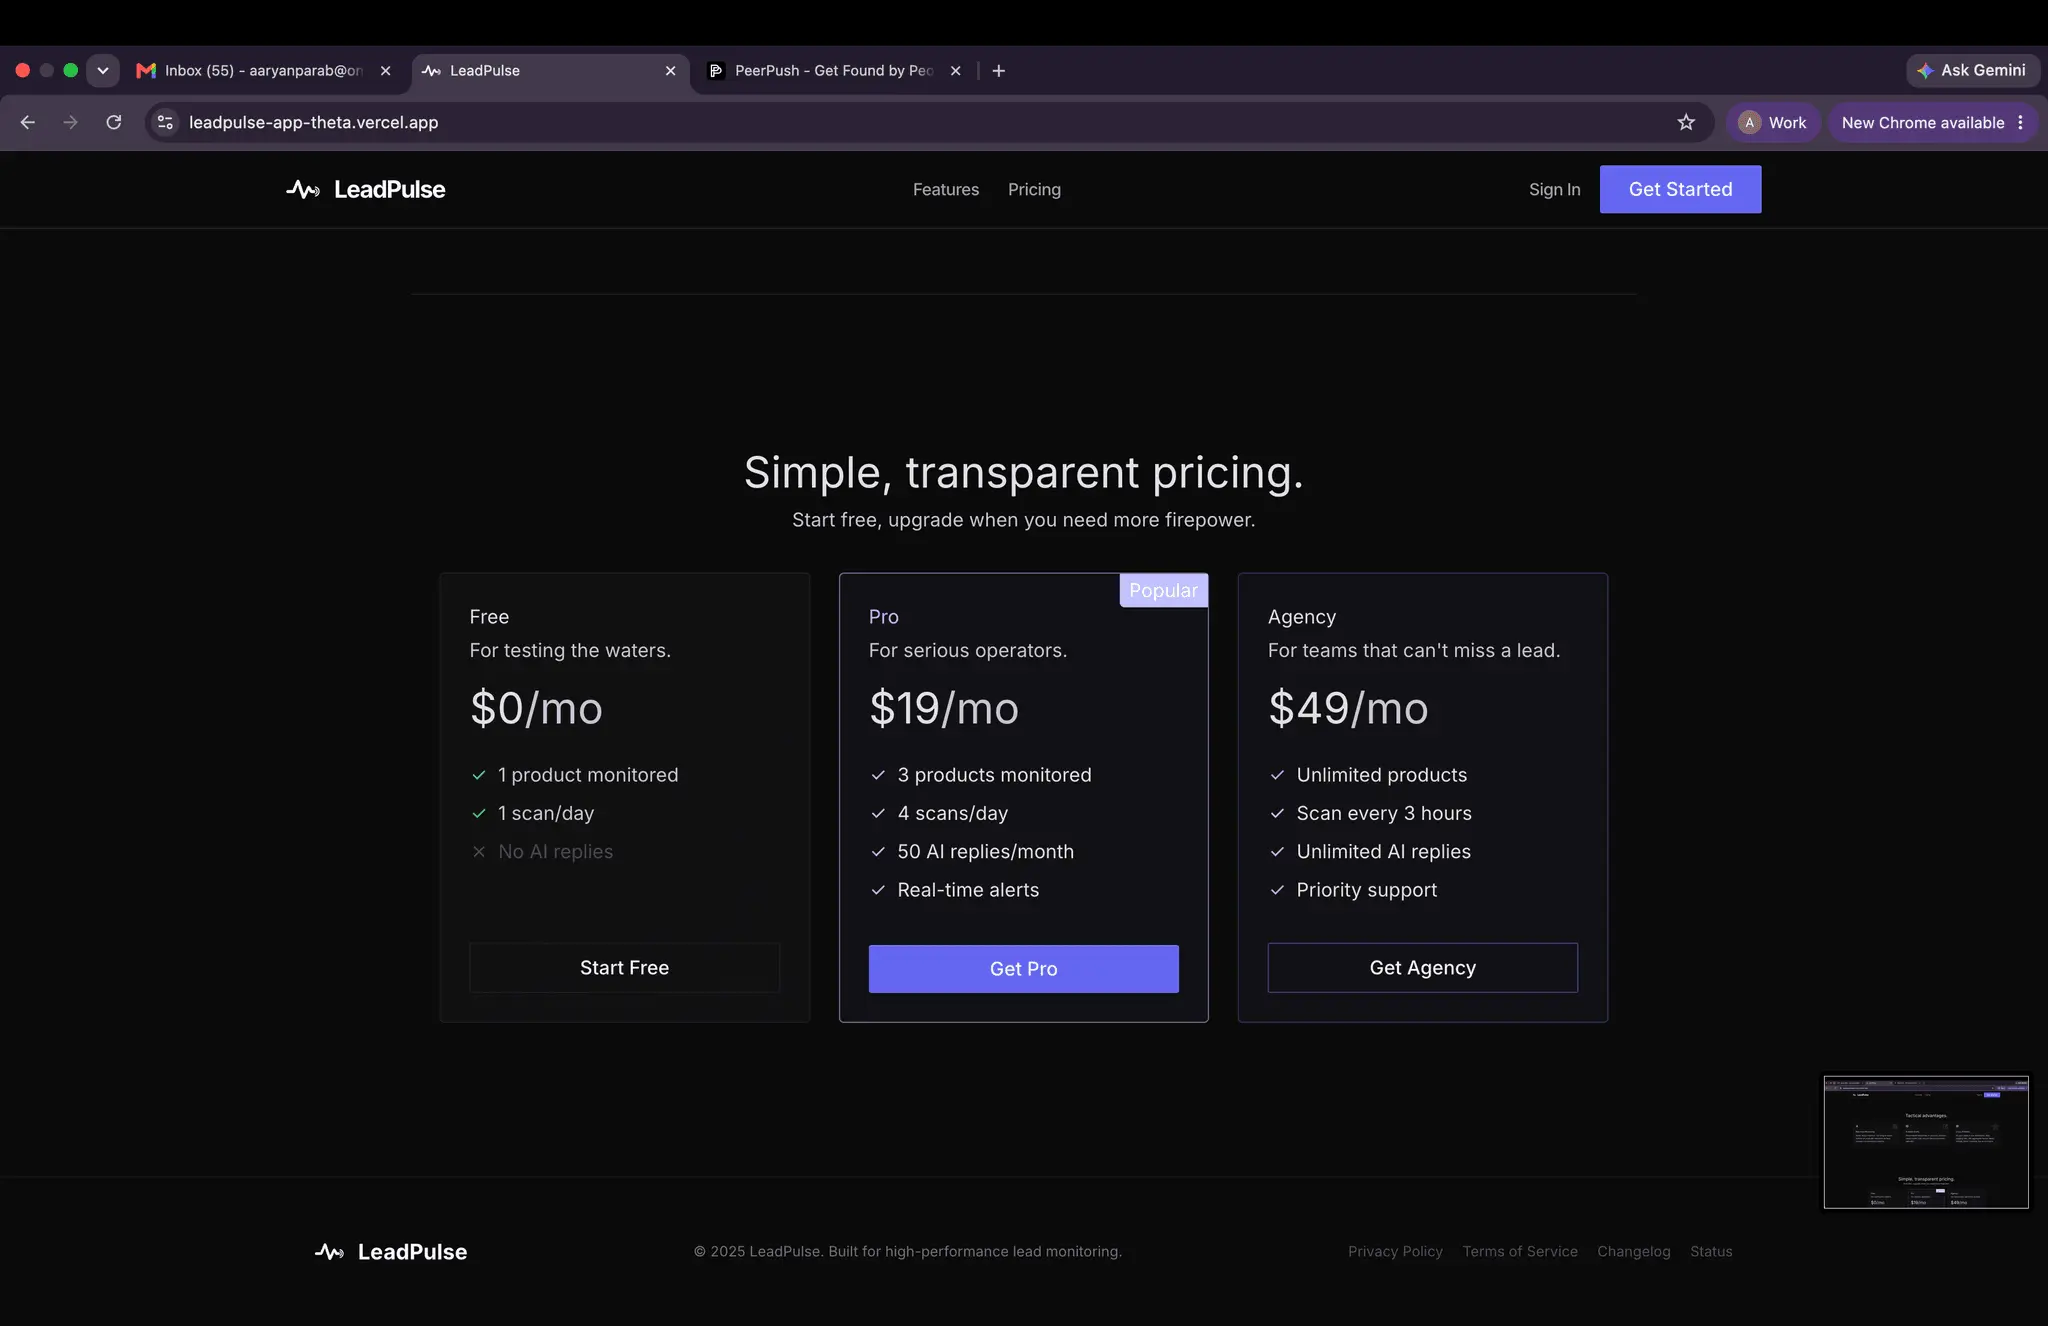Expand the tab search chevron

[102, 70]
